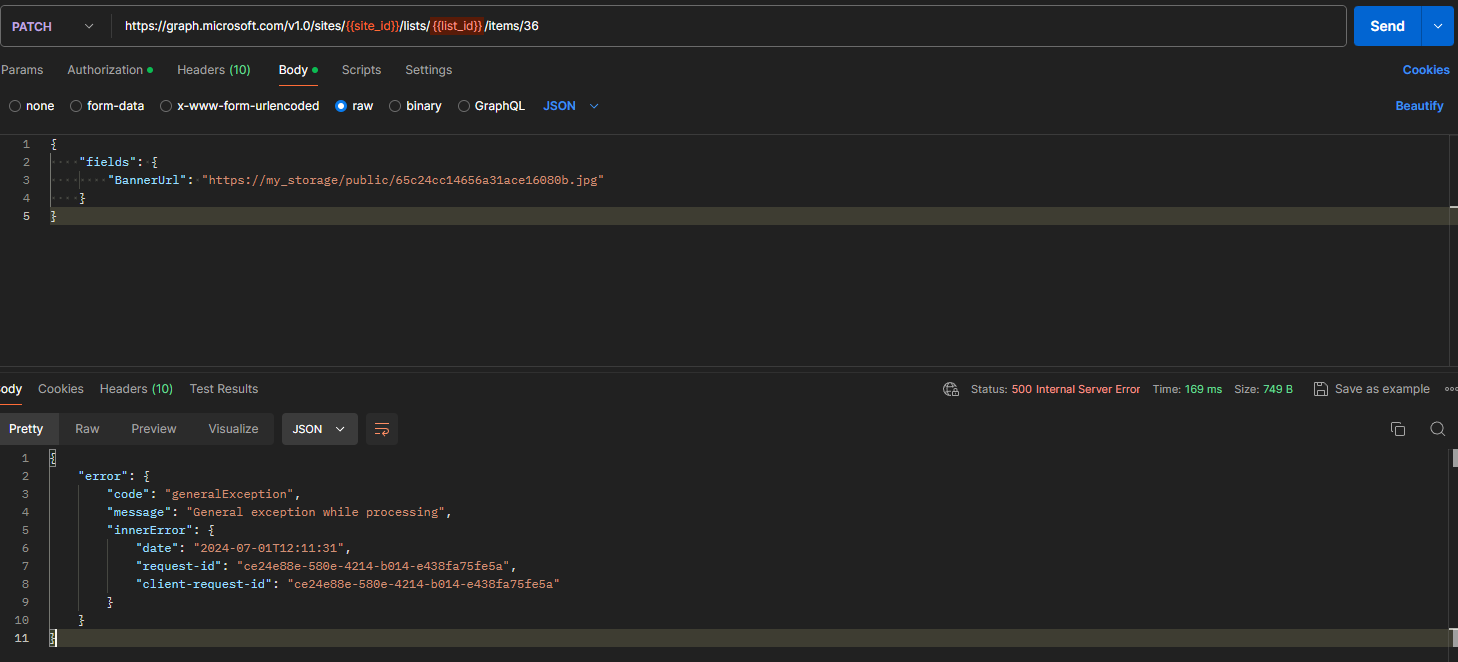Screen dimensions: 1458x662
Task: Switch to Visualize response view
Action: coord(233,429)
